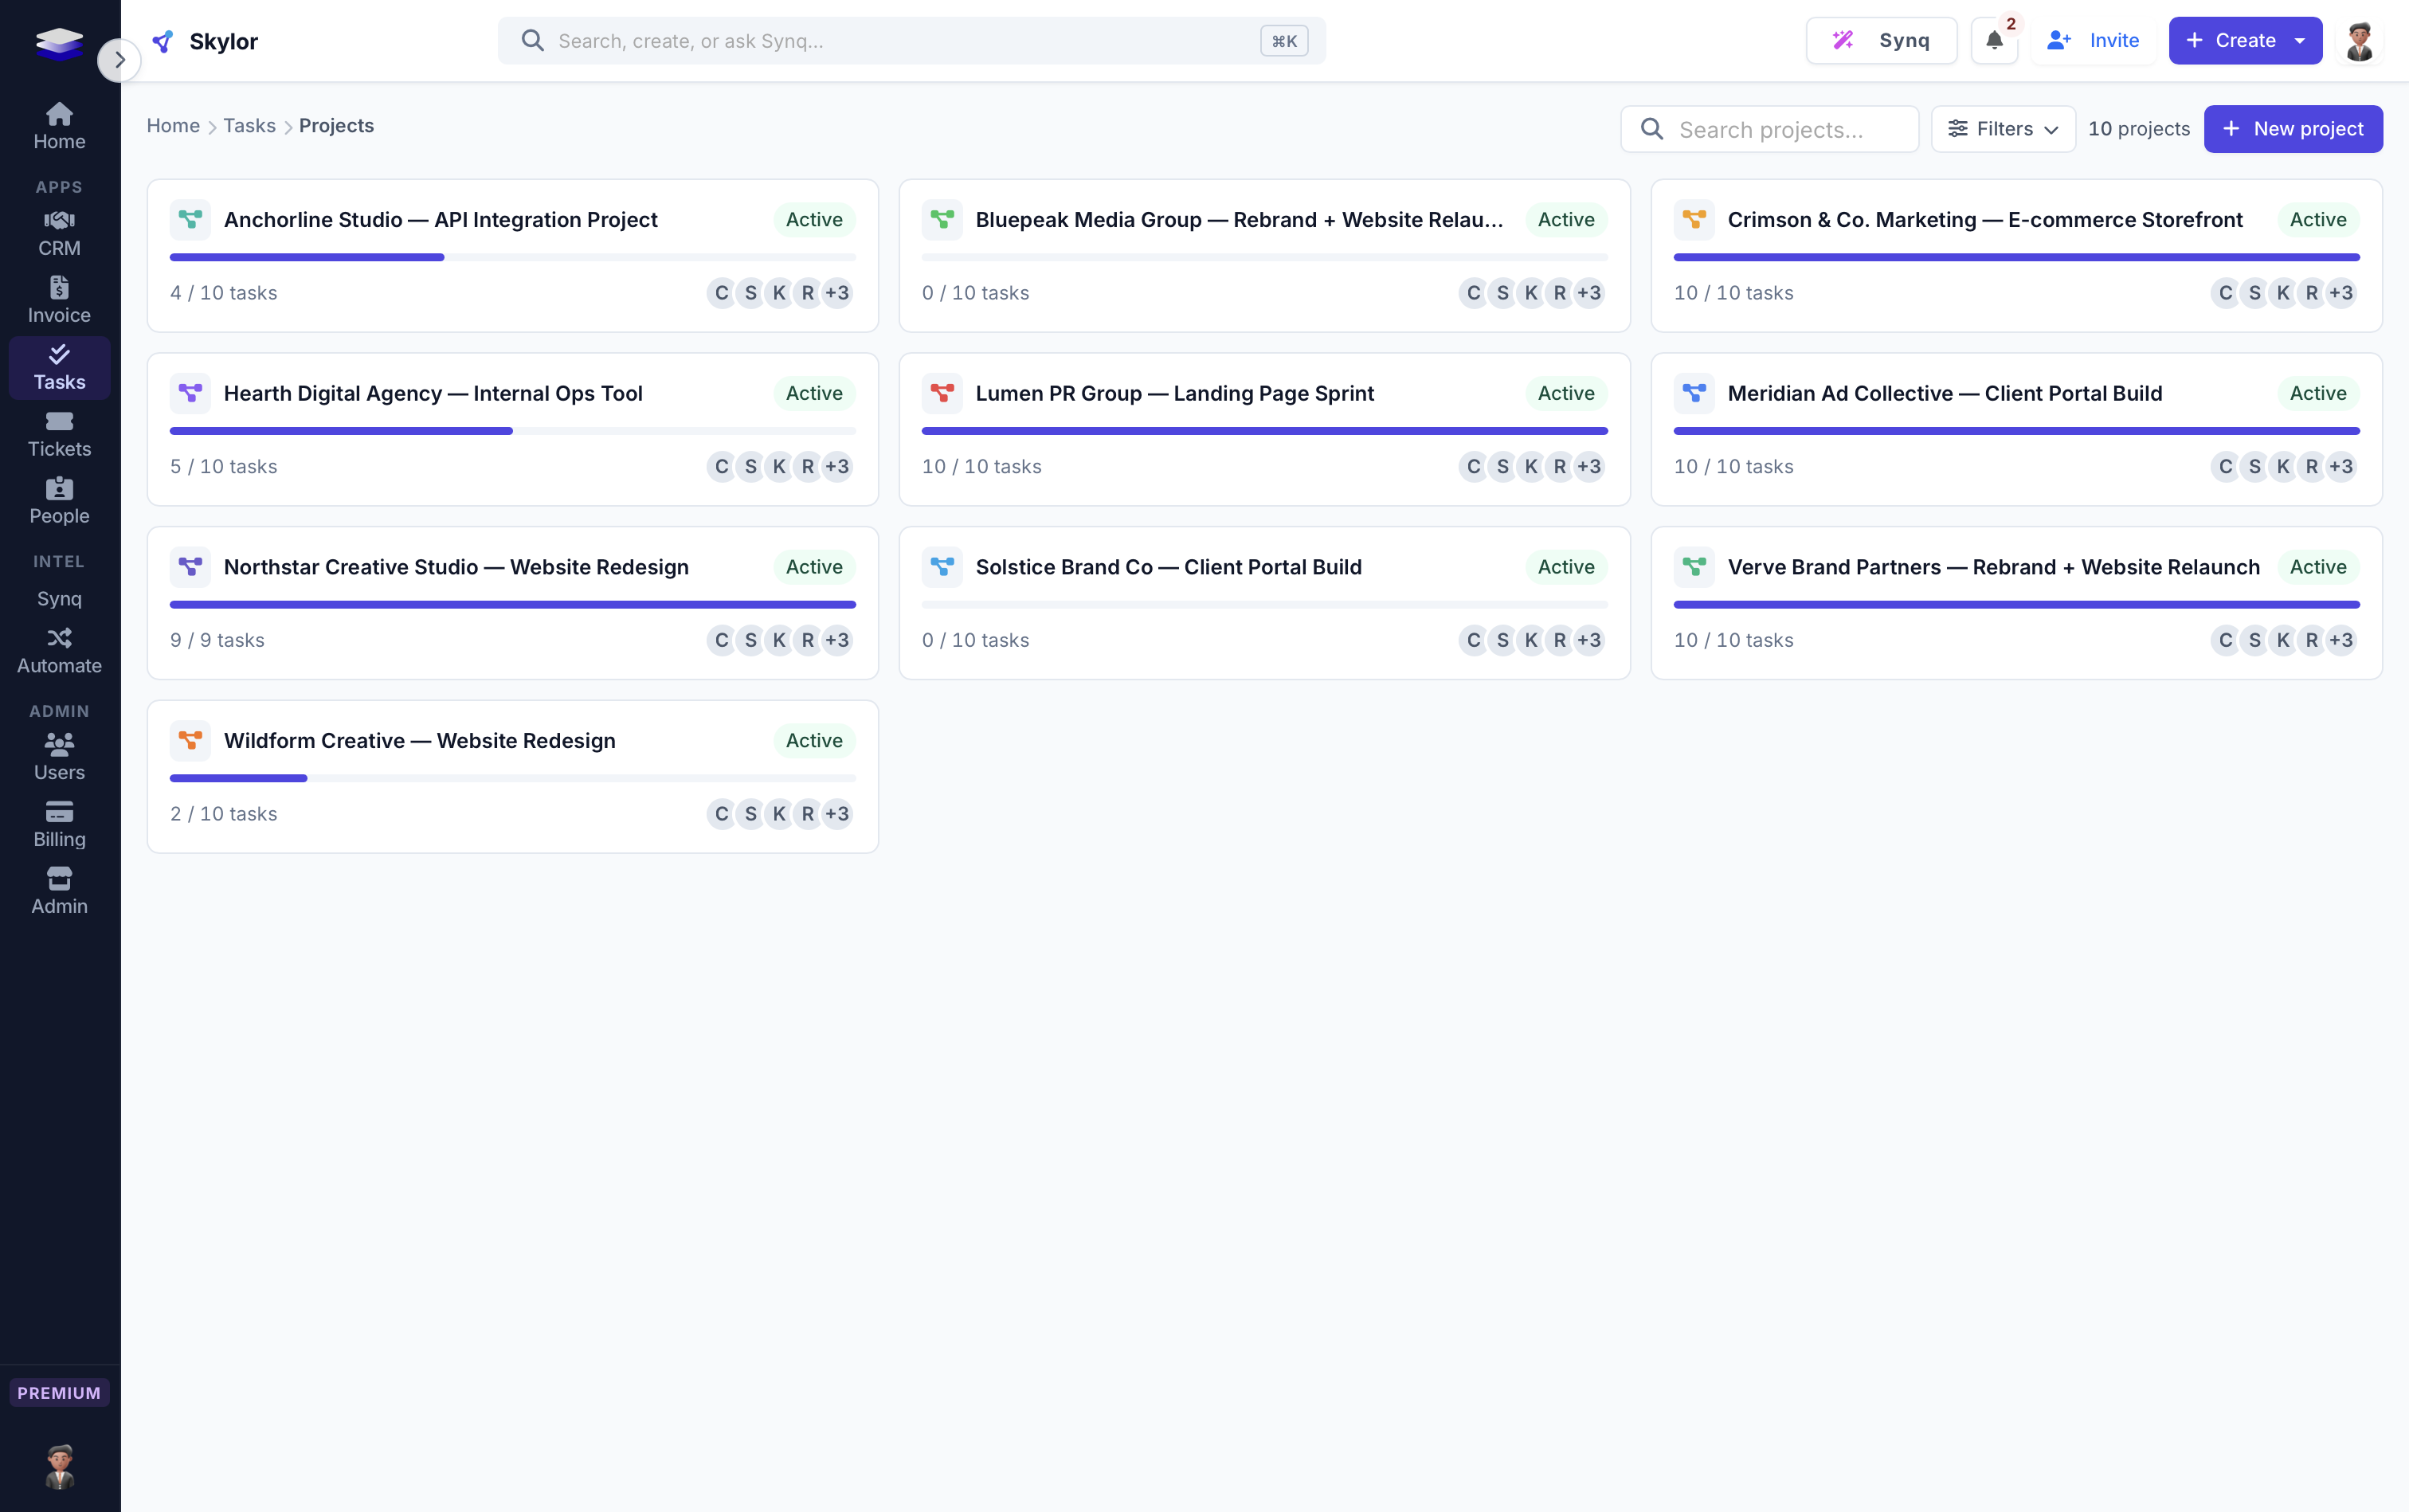
Task: Open the Filters dropdown
Action: pyautogui.click(x=2003, y=129)
